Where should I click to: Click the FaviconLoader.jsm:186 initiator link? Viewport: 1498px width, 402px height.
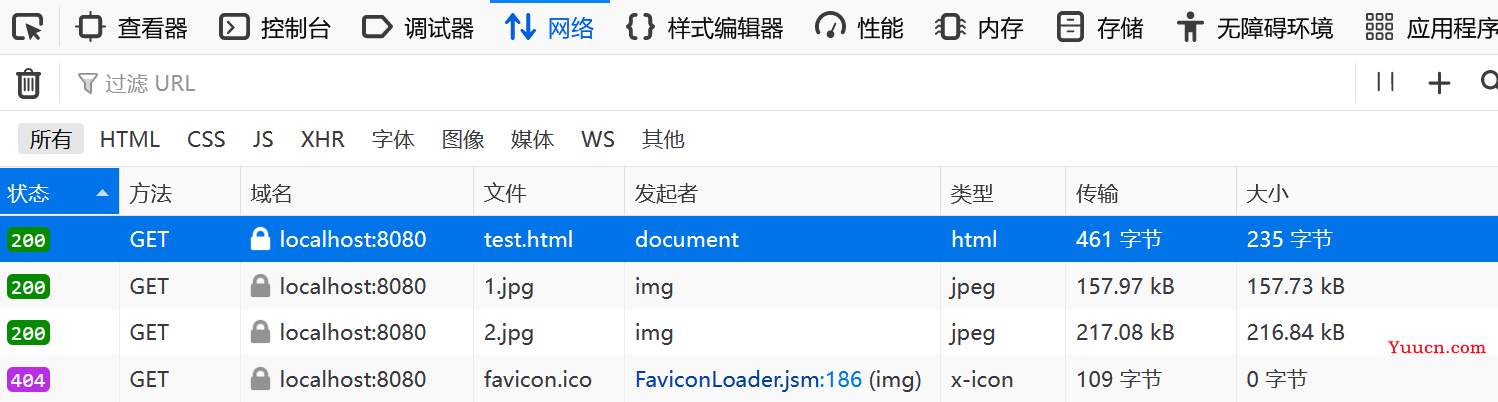(748, 379)
